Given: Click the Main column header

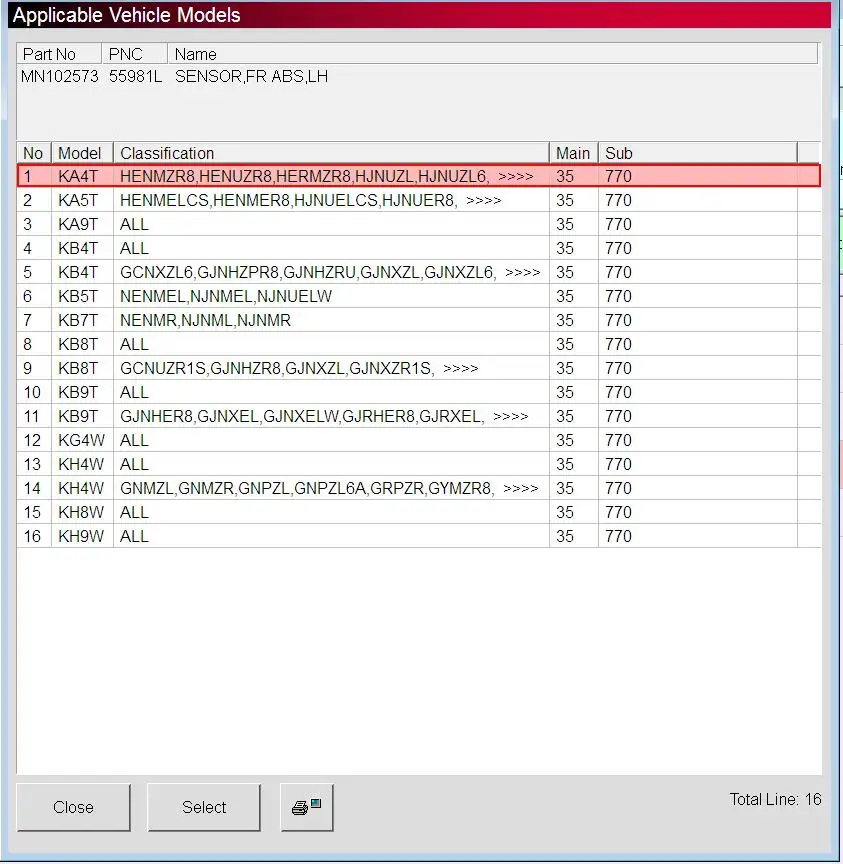Looking at the screenshot, I should point(574,153).
